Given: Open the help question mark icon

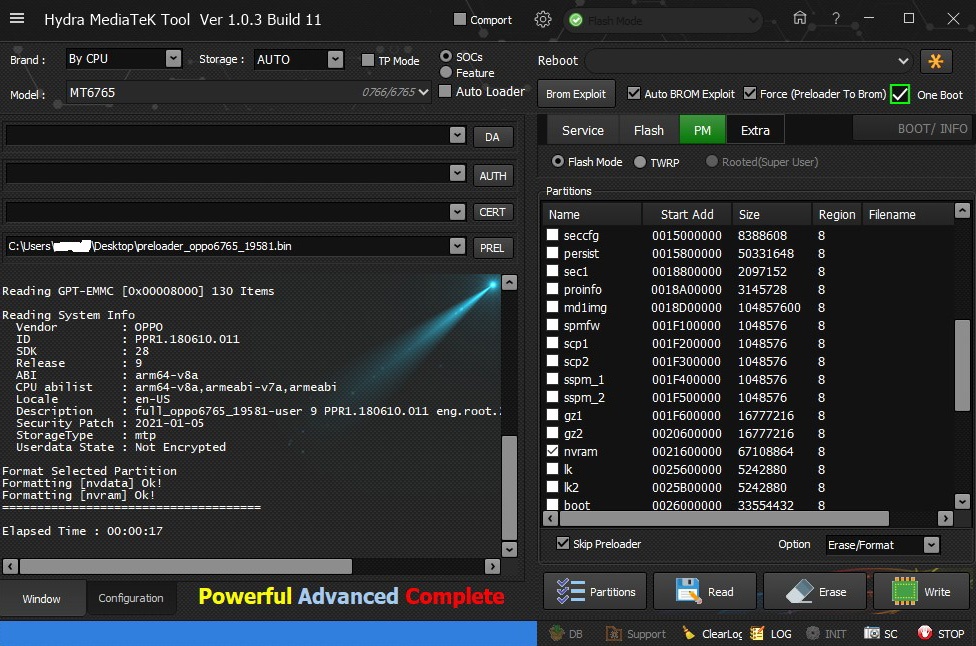Looking at the screenshot, I should point(836,19).
